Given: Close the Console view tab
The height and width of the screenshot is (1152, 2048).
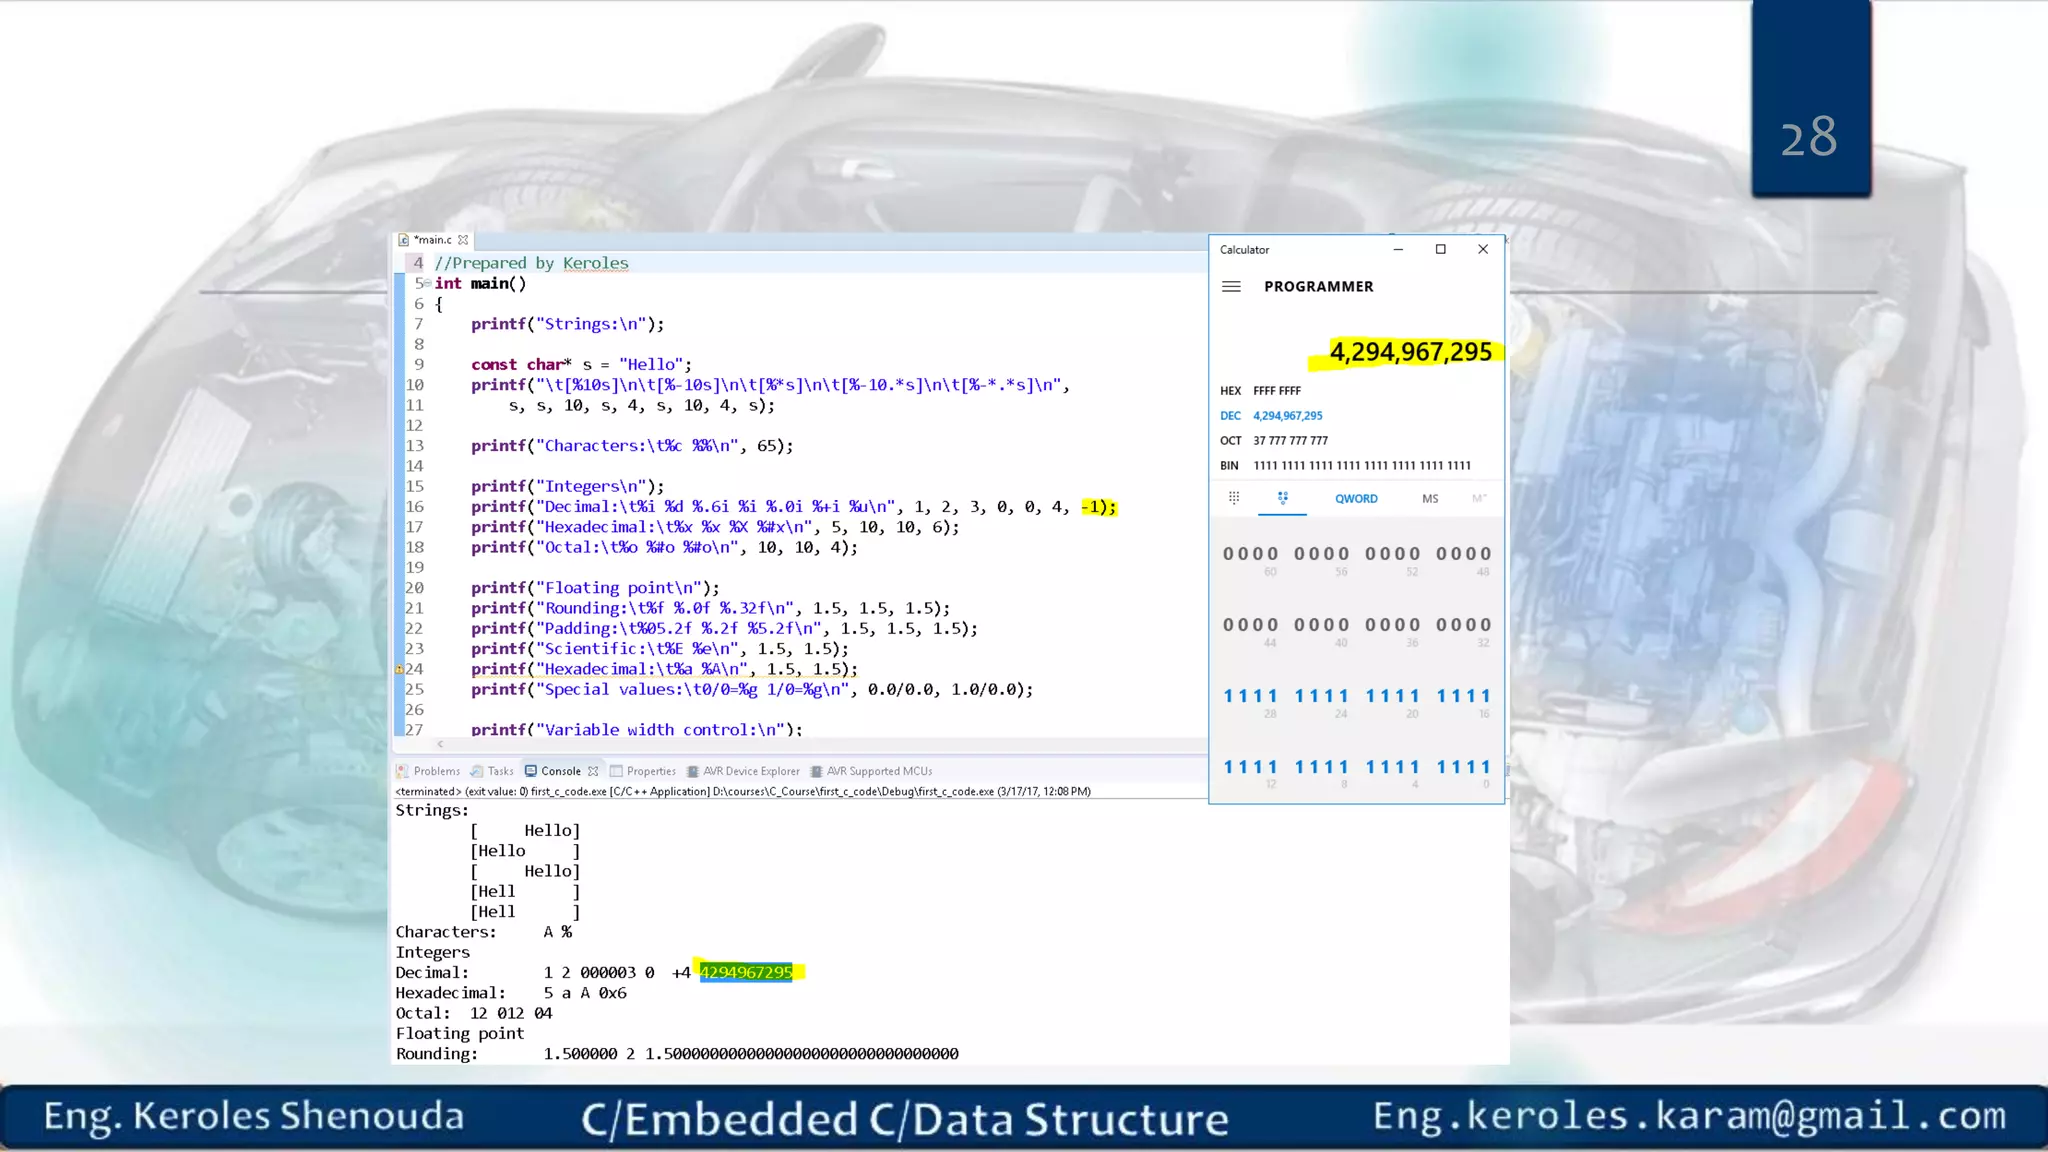Looking at the screenshot, I should [593, 771].
